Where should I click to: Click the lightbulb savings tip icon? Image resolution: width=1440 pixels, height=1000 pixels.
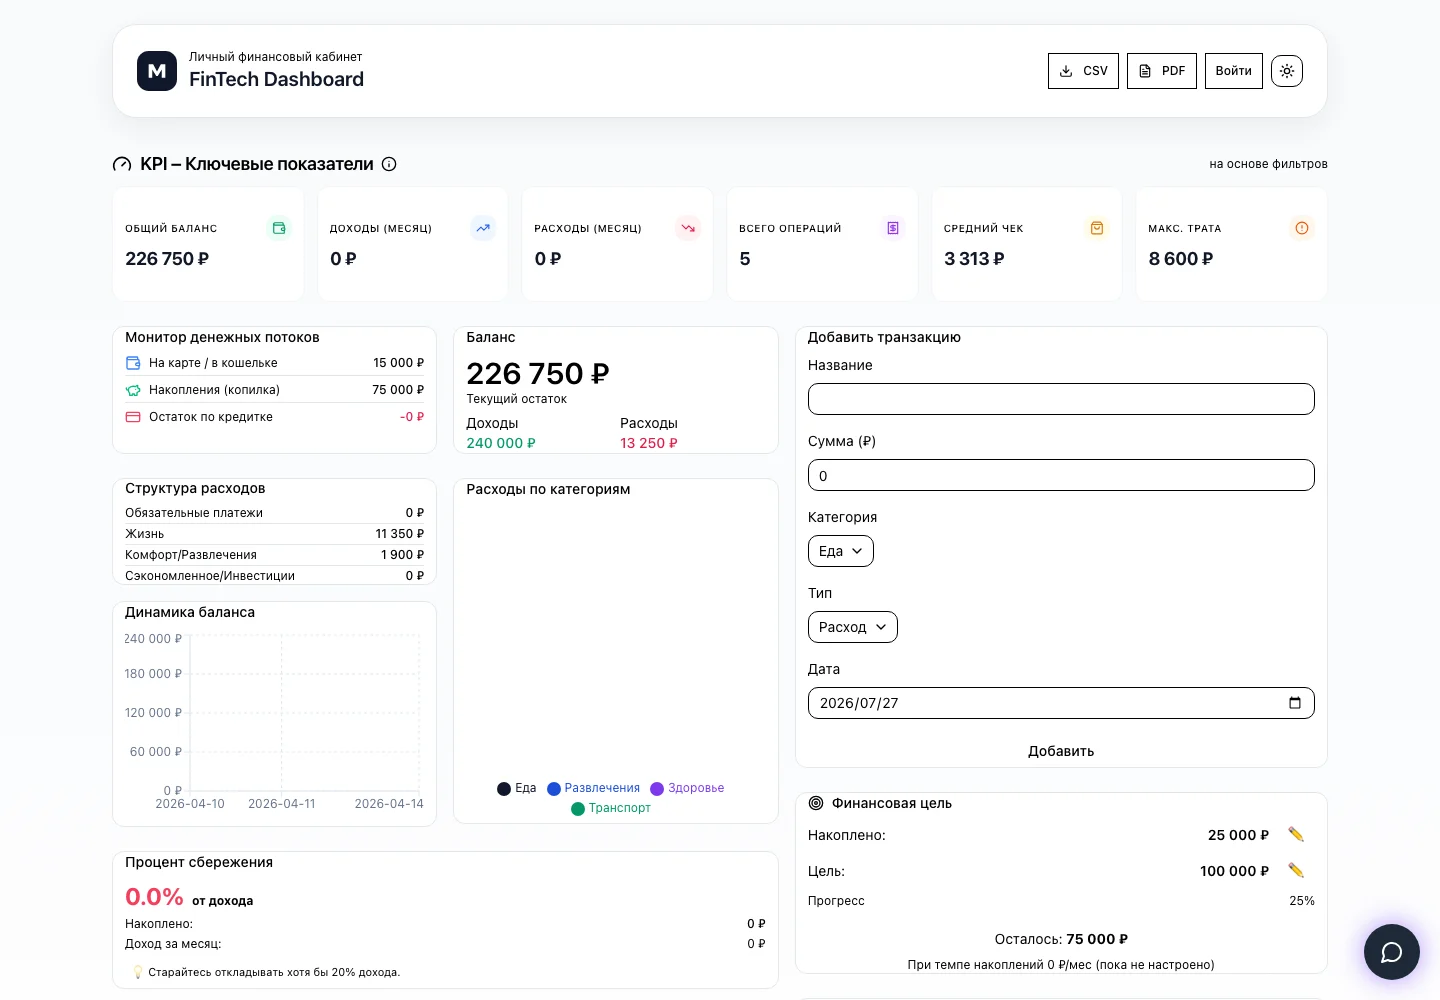(138, 972)
